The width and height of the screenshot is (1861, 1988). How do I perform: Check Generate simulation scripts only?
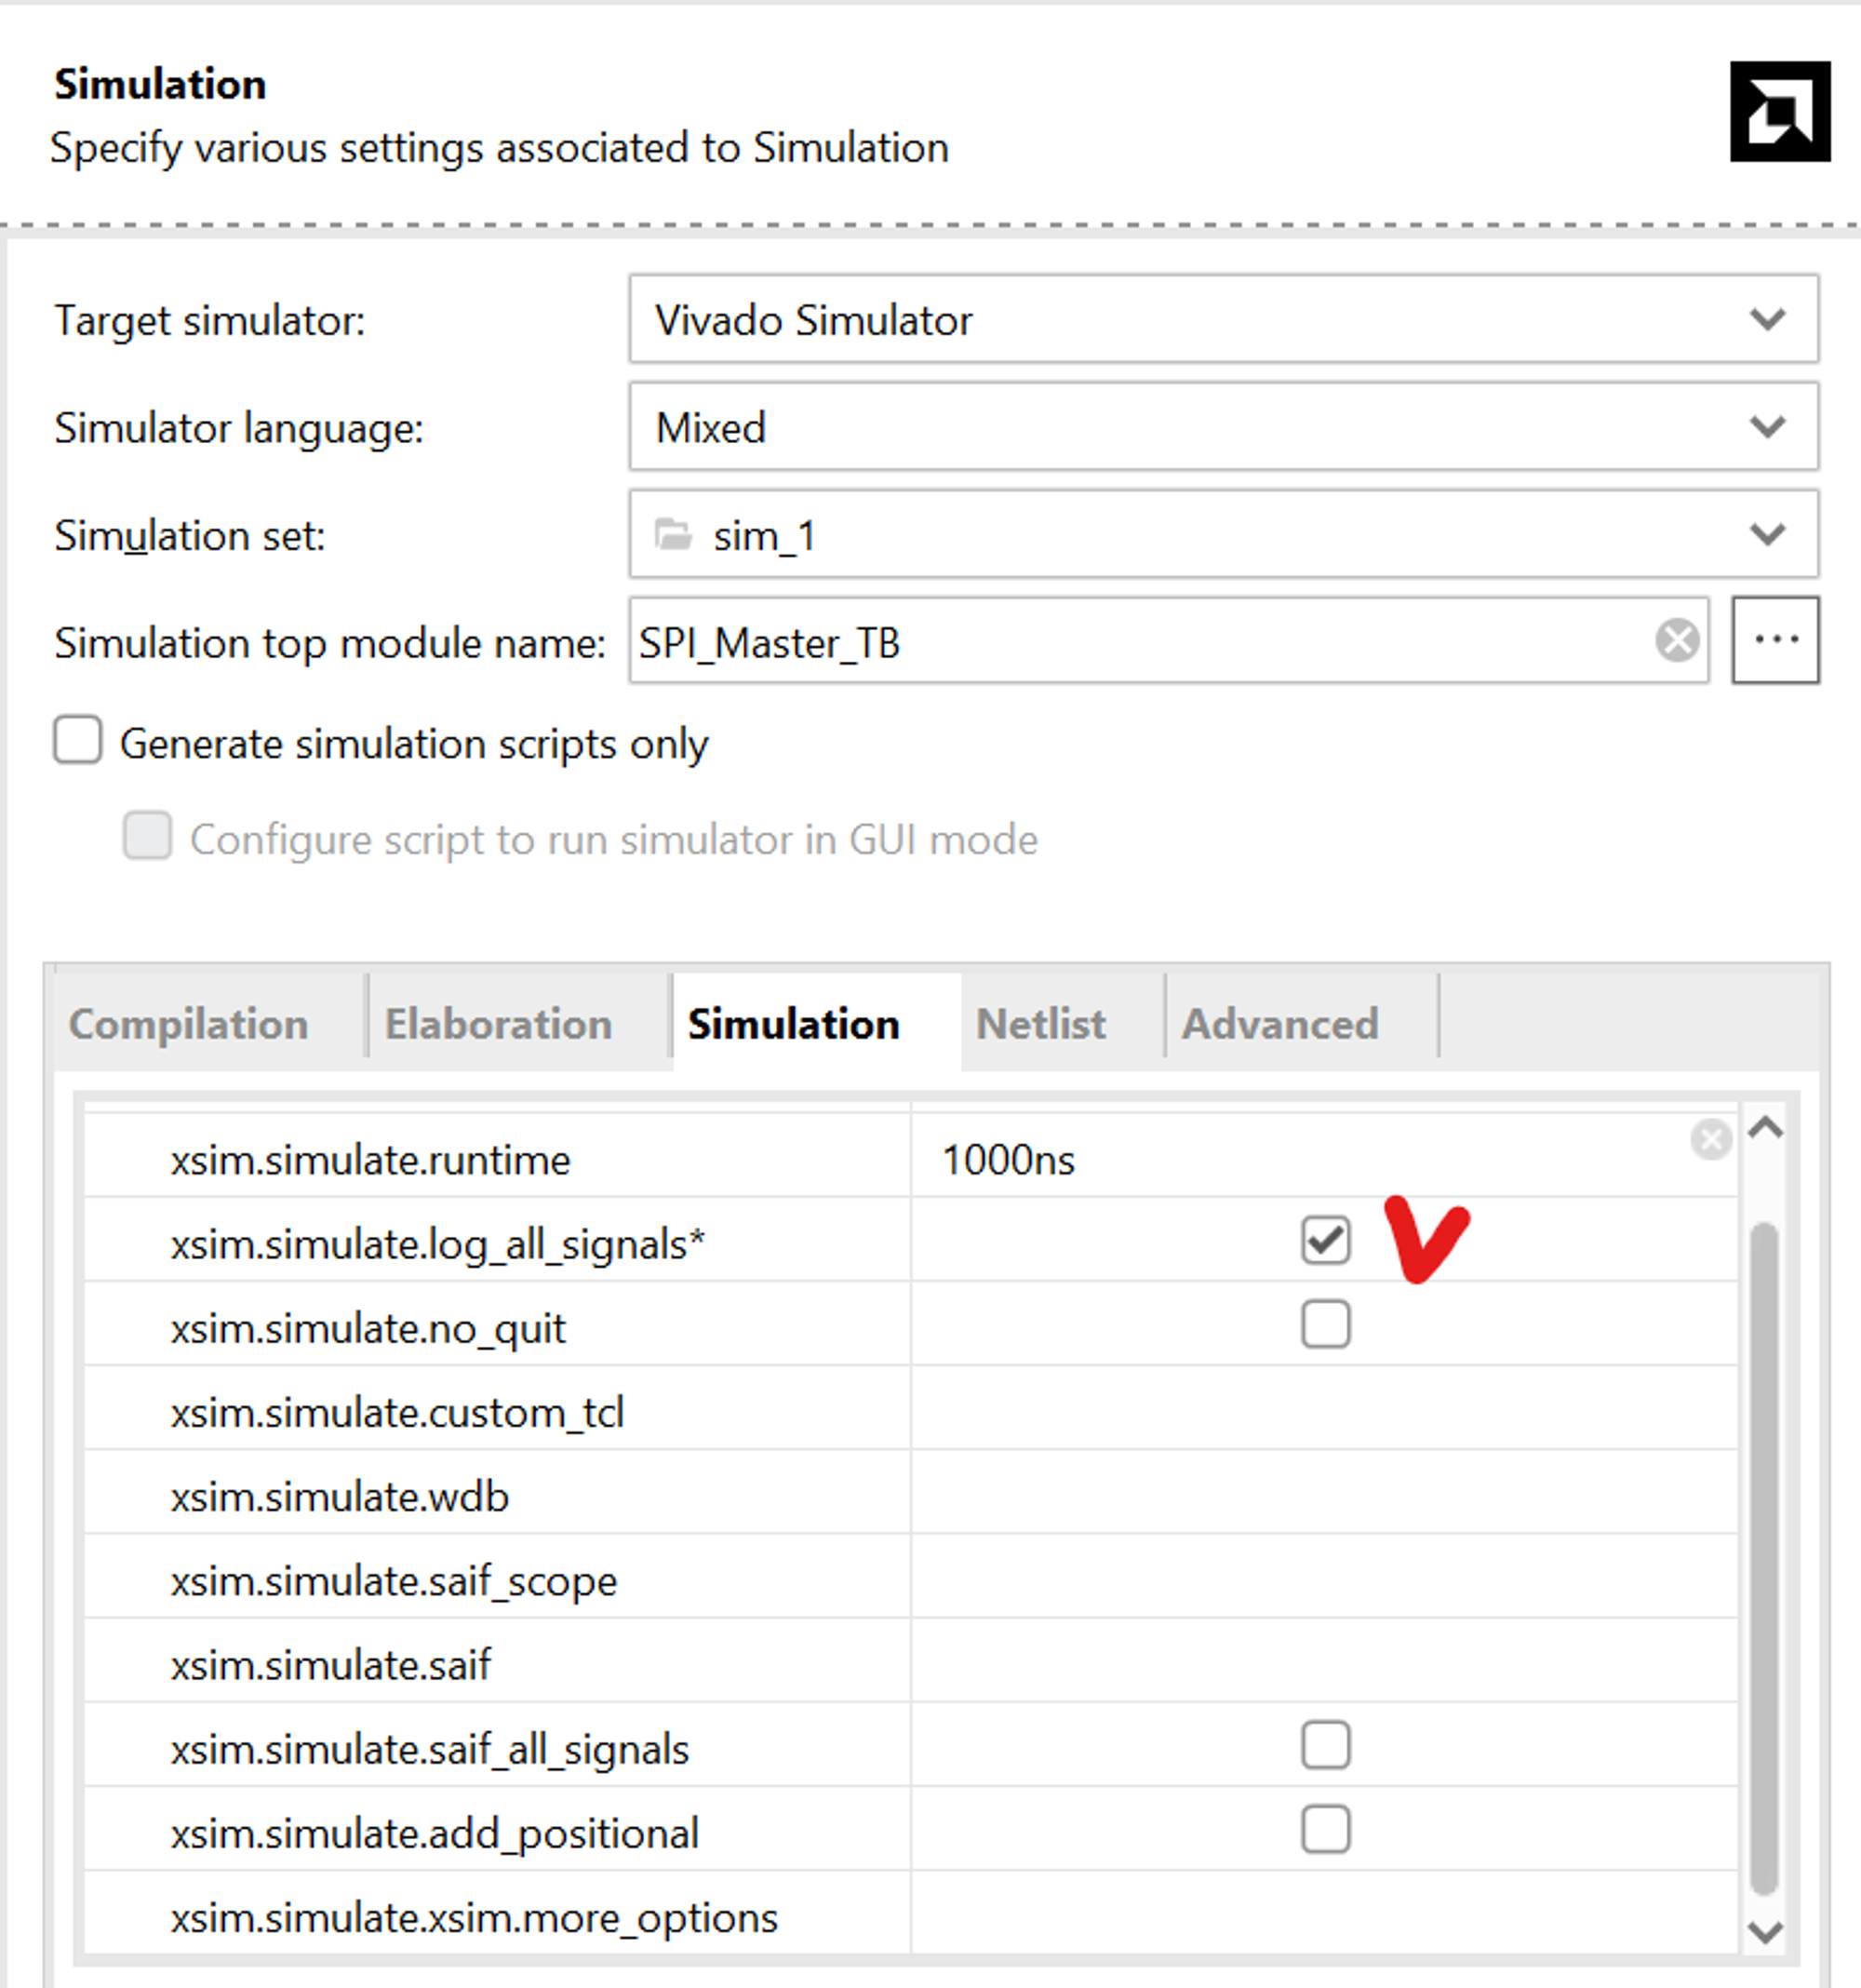[78, 740]
